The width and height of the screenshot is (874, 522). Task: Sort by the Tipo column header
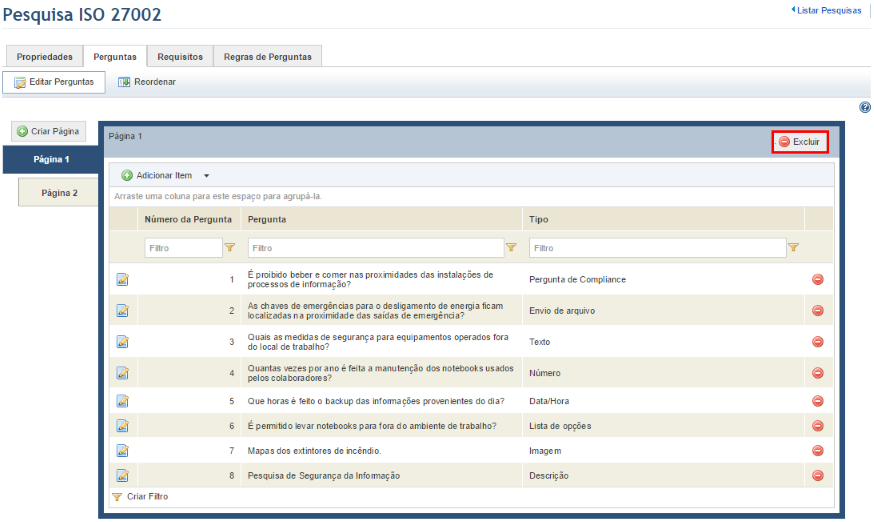tap(663, 219)
